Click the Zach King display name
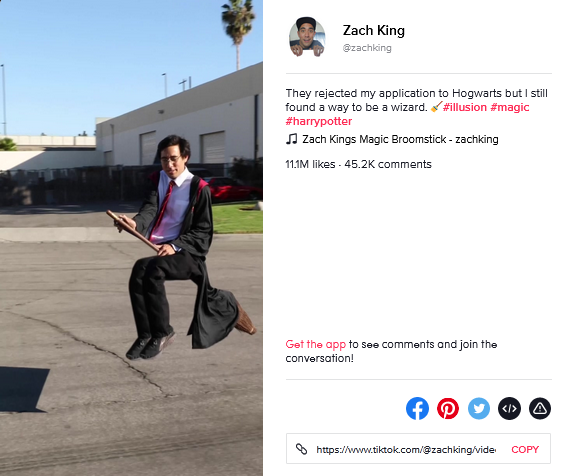 [374, 30]
